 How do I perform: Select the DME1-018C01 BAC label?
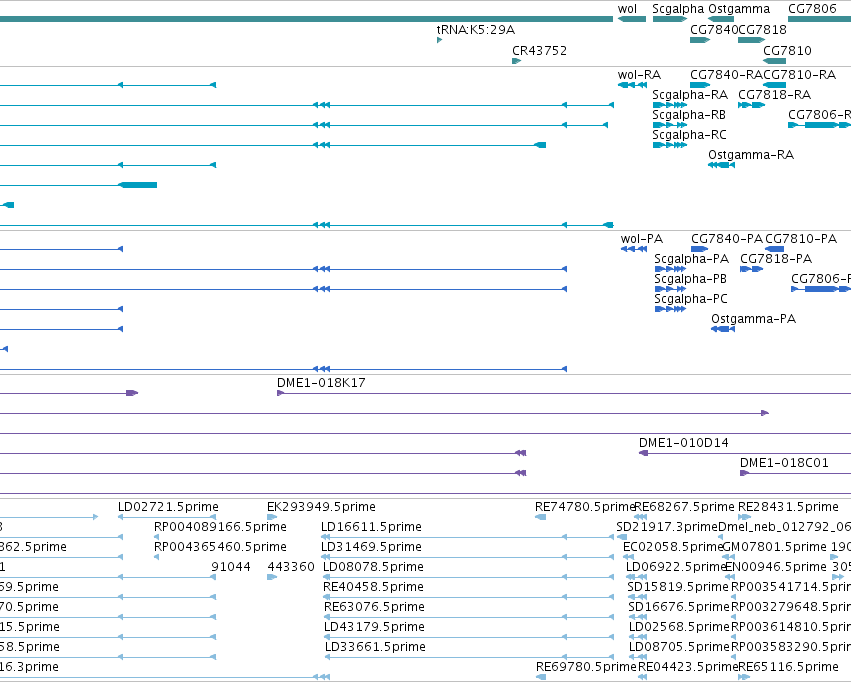pos(784,463)
